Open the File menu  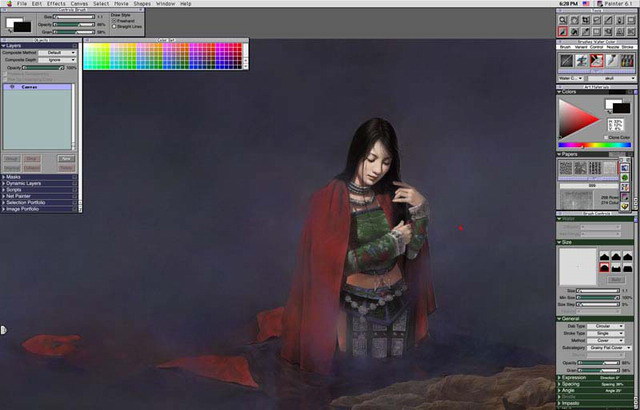(x=22, y=3)
